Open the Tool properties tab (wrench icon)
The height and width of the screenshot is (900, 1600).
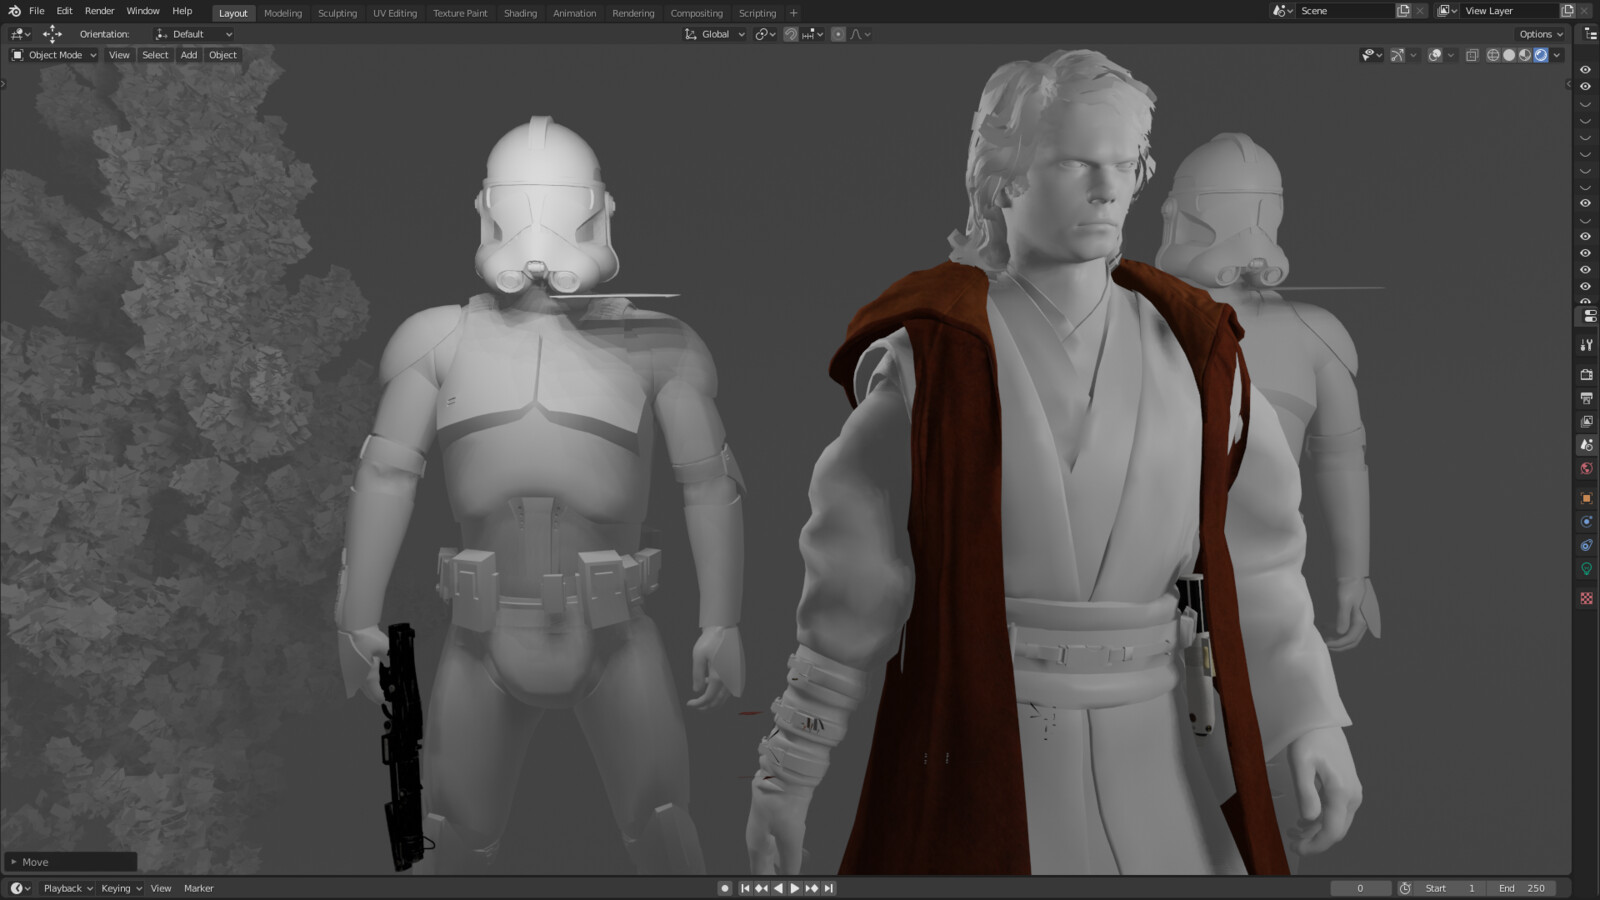coord(1586,345)
